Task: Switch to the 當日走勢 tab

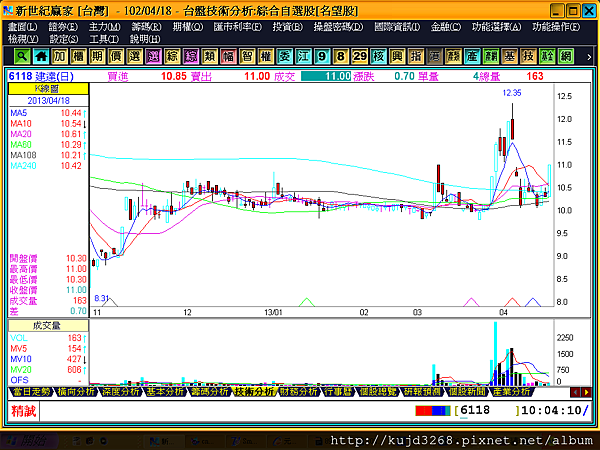Action: 31,391
